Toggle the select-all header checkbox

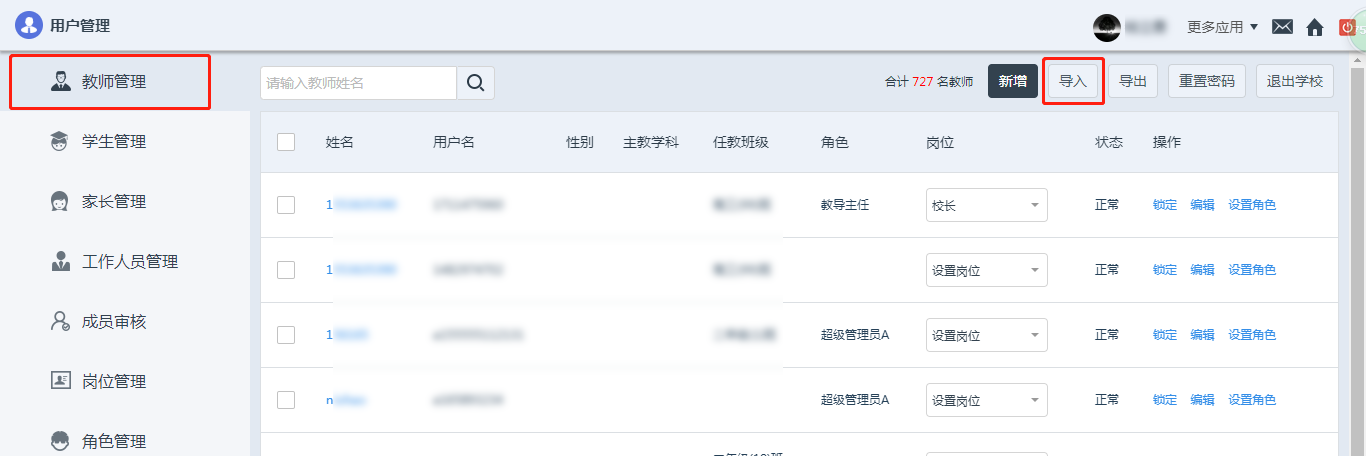click(x=286, y=142)
